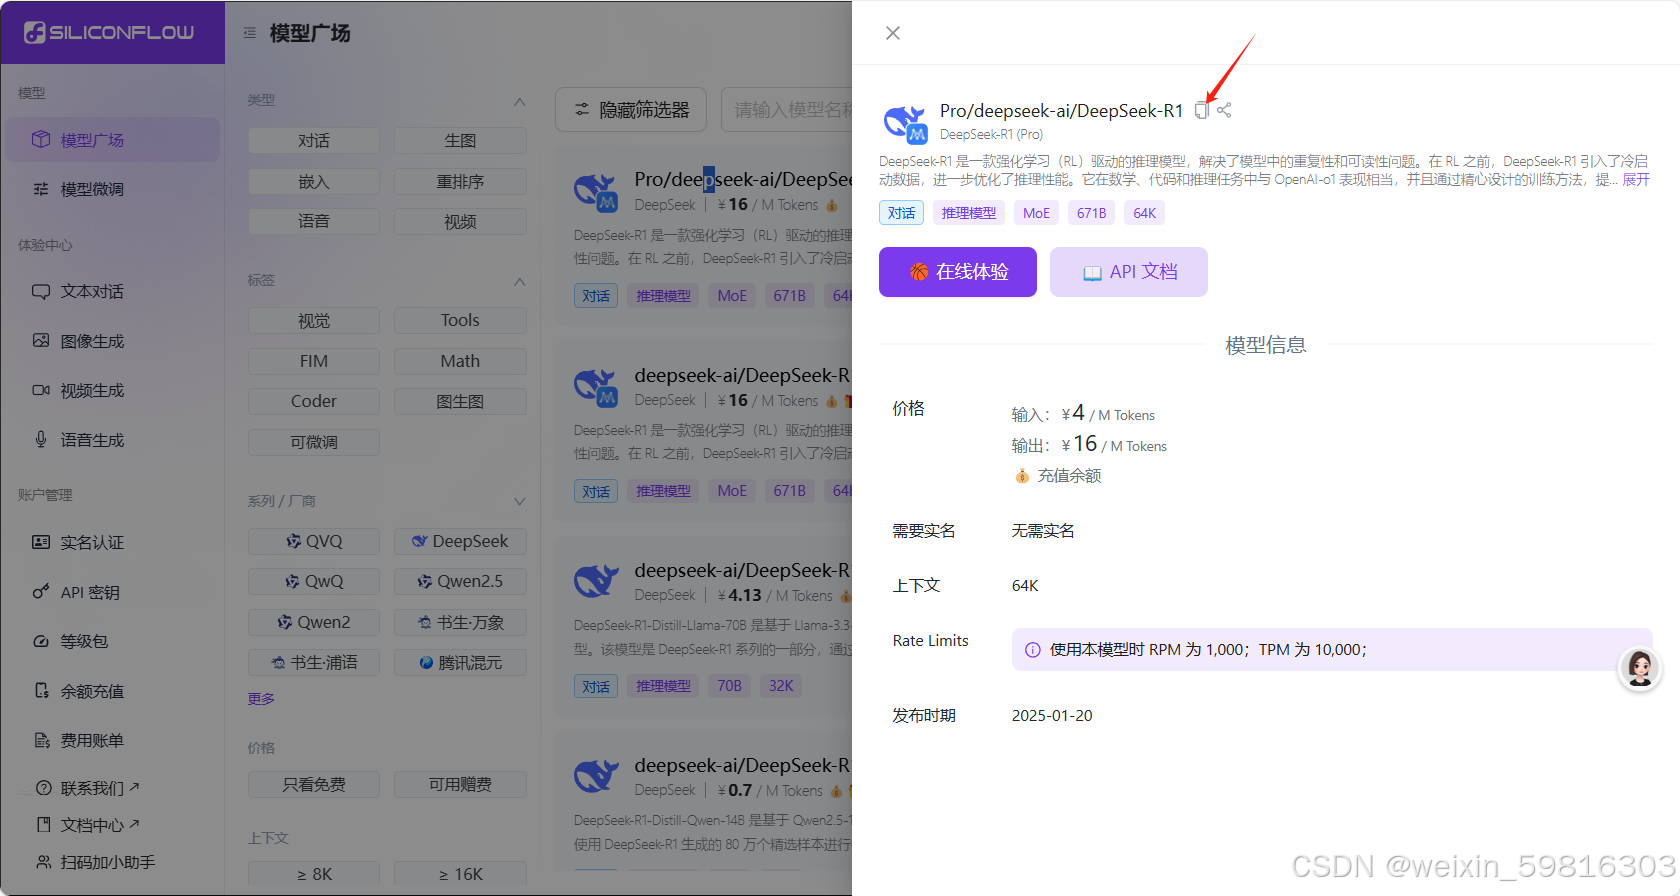Filter models by 重排序 type
The height and width of the screenshot is (896, 1680).
[x=460, y=181]
